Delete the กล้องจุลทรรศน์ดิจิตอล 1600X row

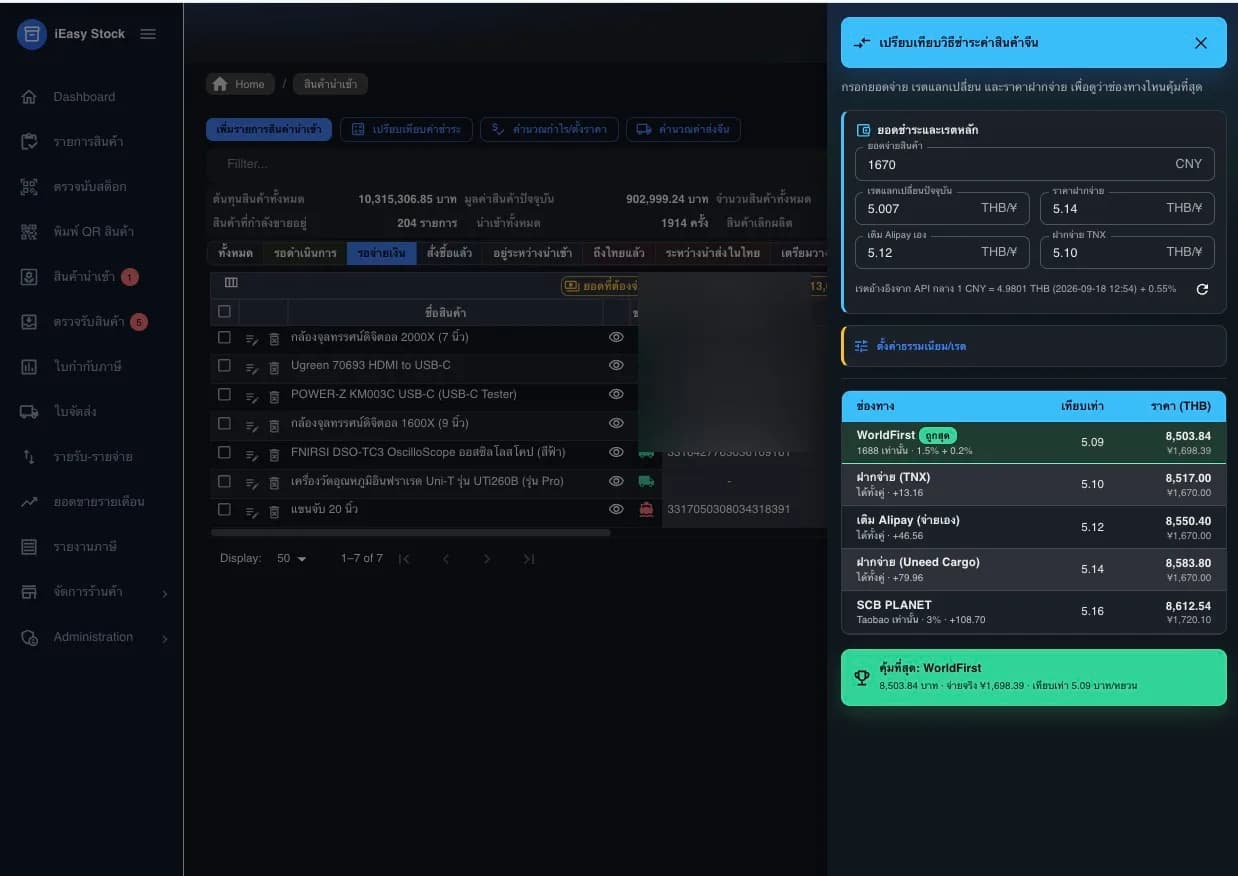coord(274,425)
